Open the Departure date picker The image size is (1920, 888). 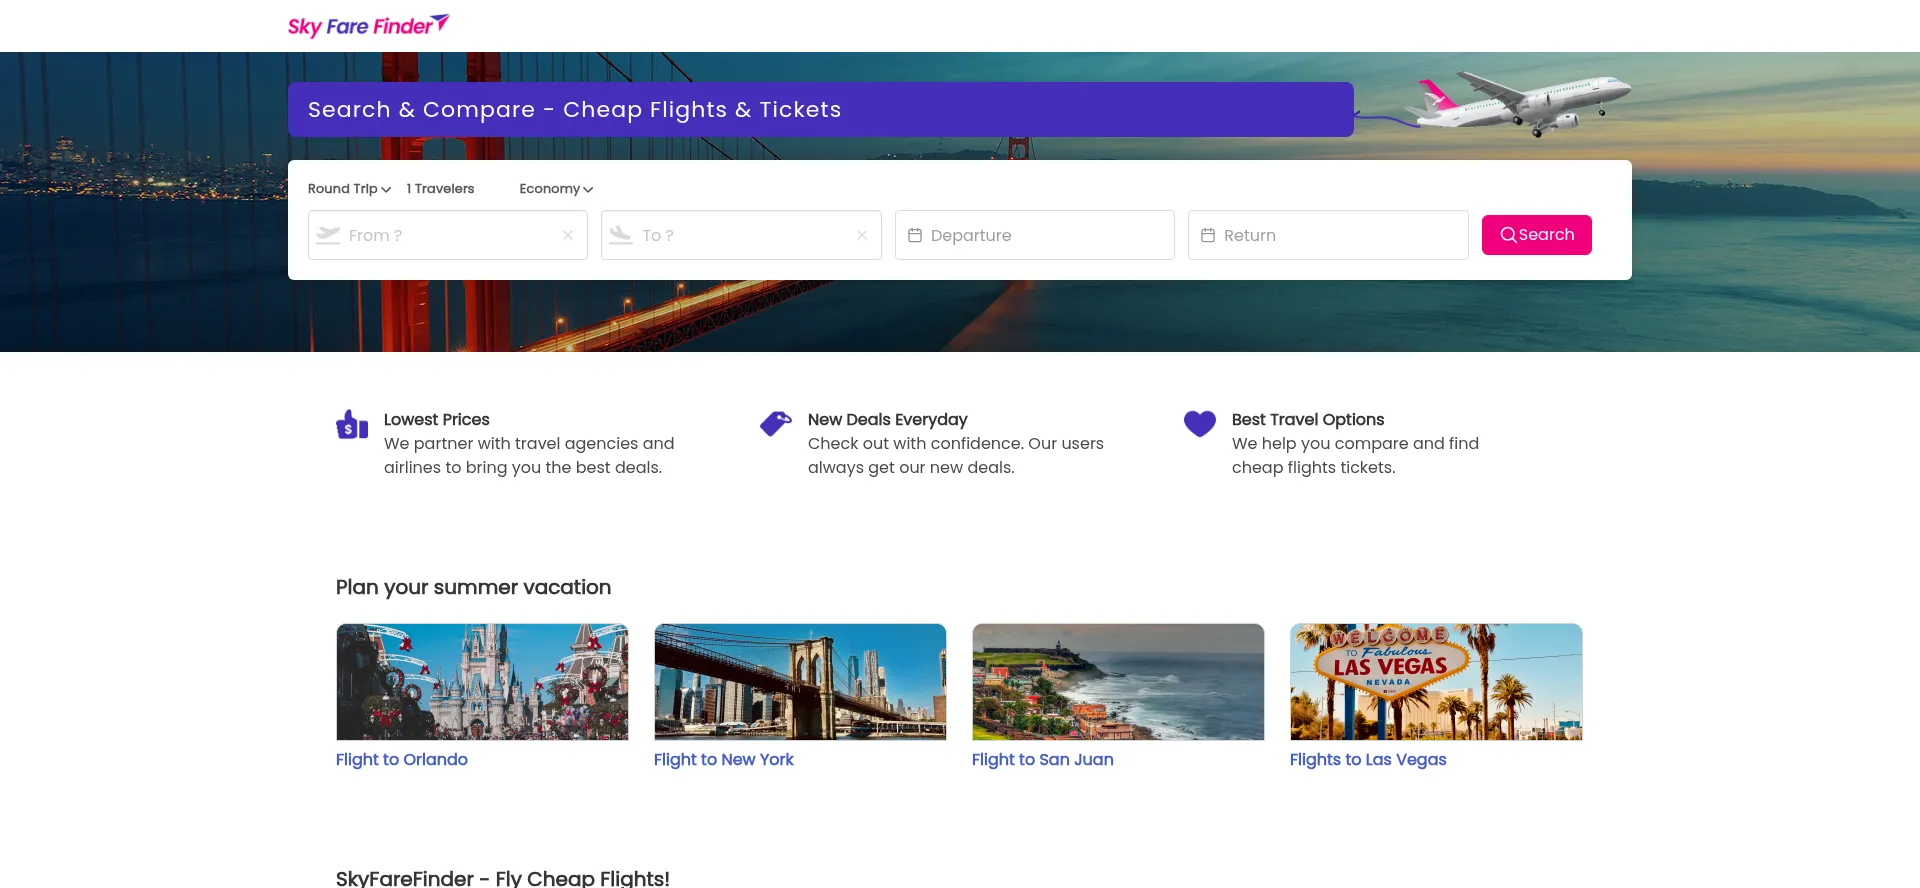pyautogui.click(x=1035, y=235)
